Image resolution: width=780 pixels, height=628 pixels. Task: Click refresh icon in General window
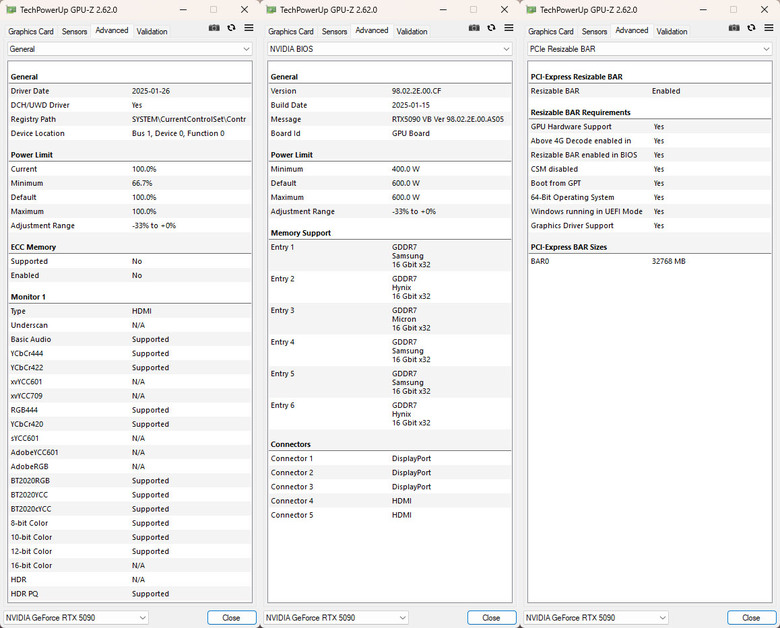coord(231,28)
